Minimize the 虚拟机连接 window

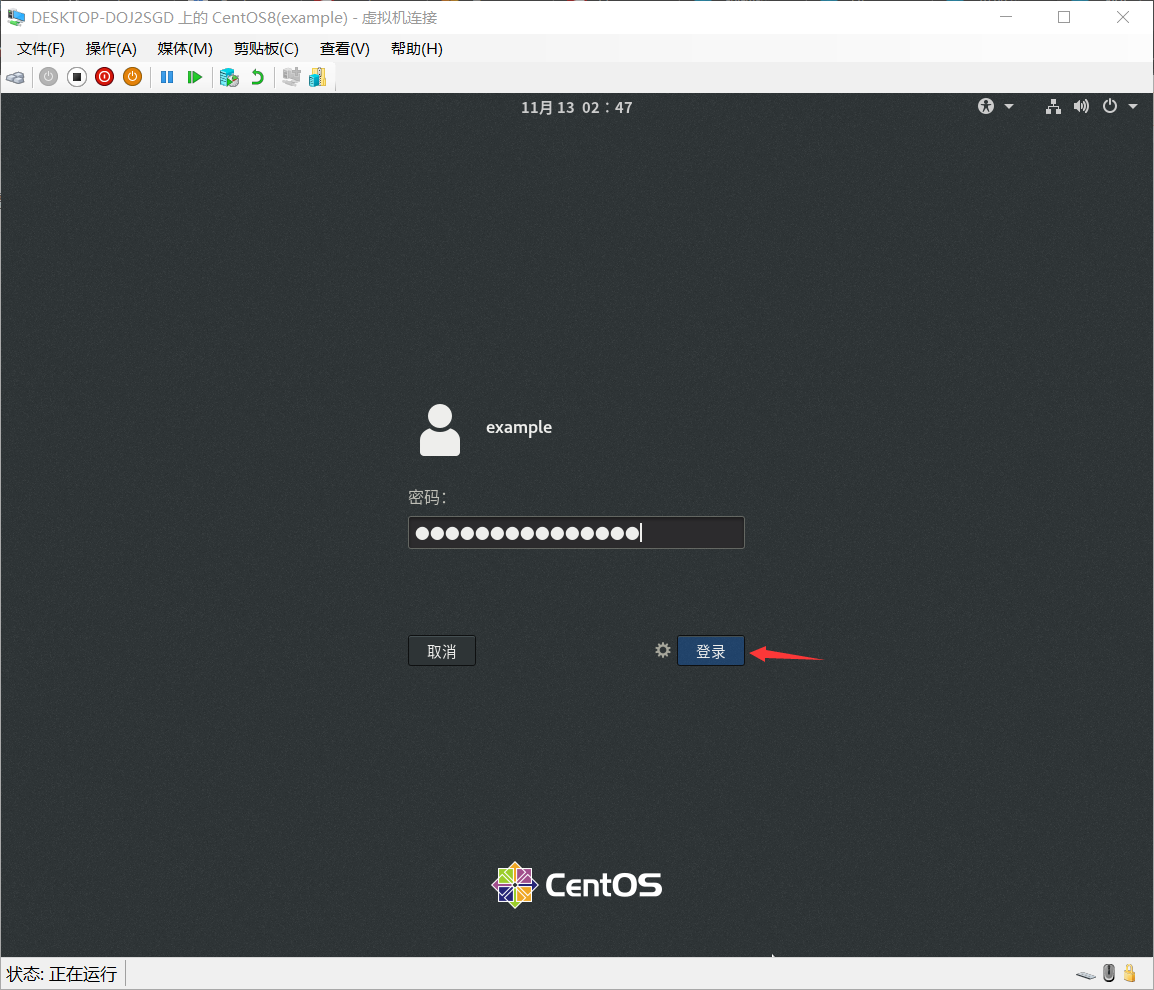[x=1006, y=17]
